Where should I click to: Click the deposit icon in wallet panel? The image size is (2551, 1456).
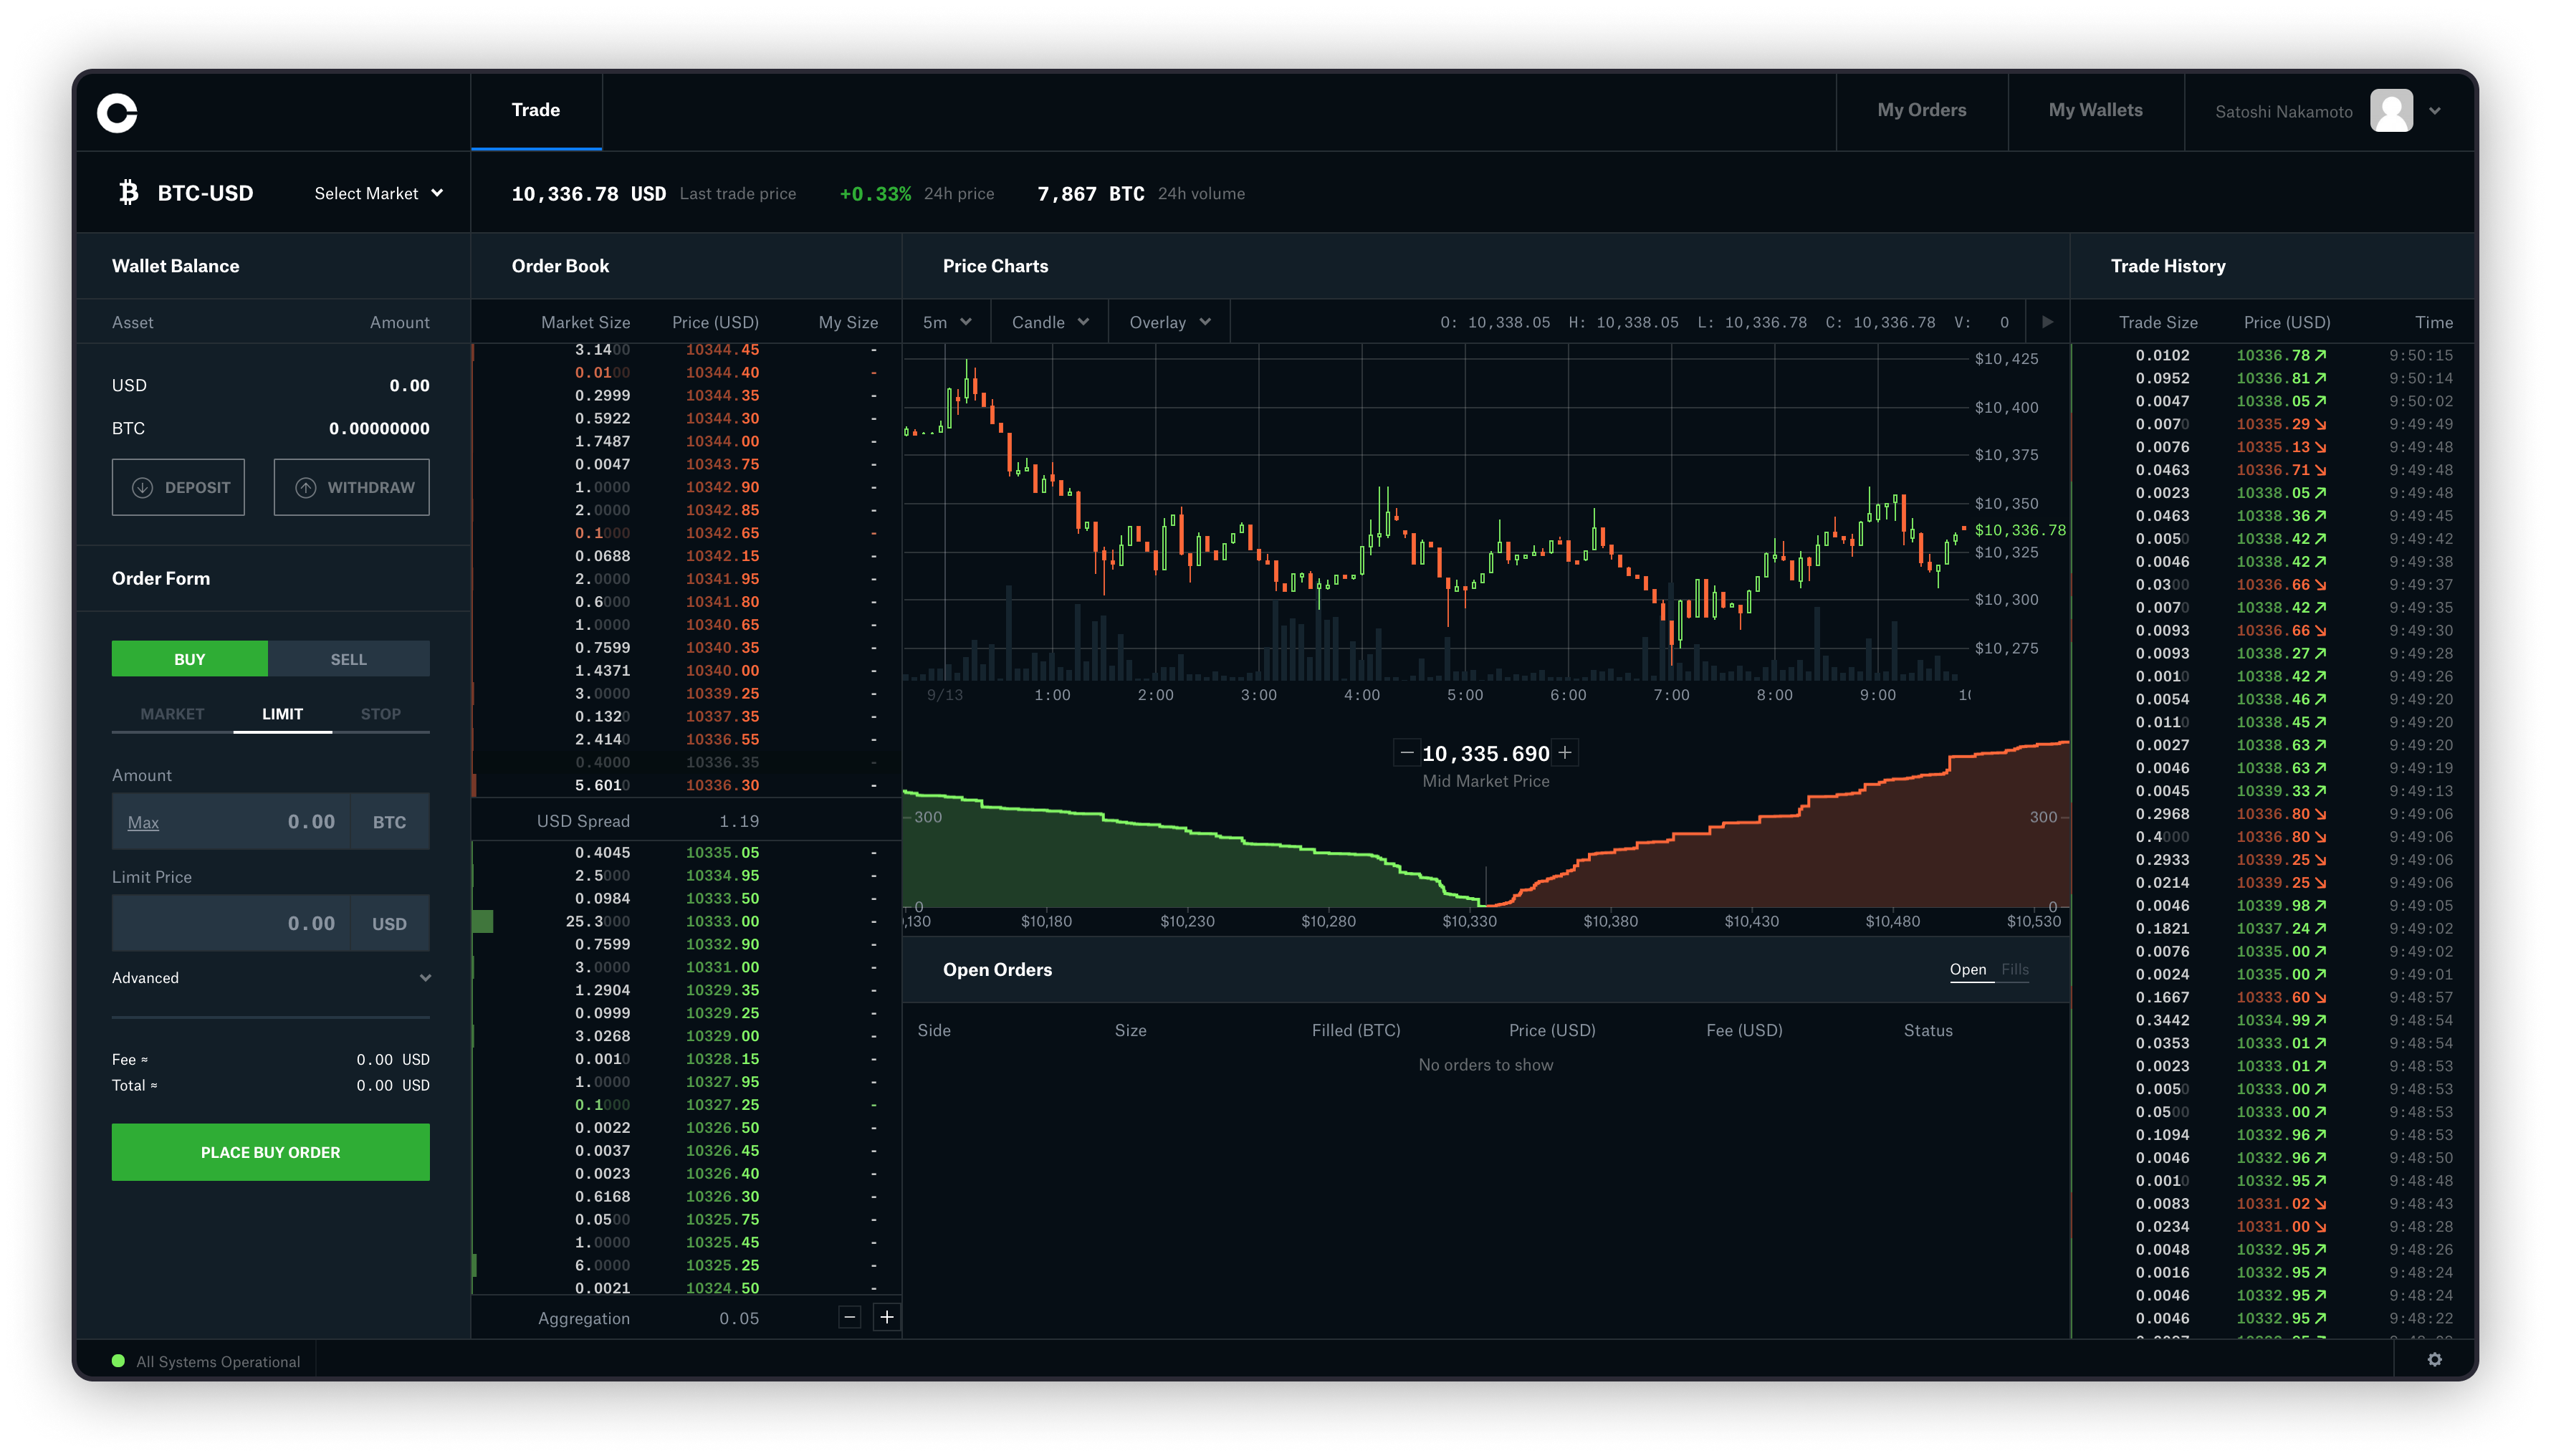[142, 487]
